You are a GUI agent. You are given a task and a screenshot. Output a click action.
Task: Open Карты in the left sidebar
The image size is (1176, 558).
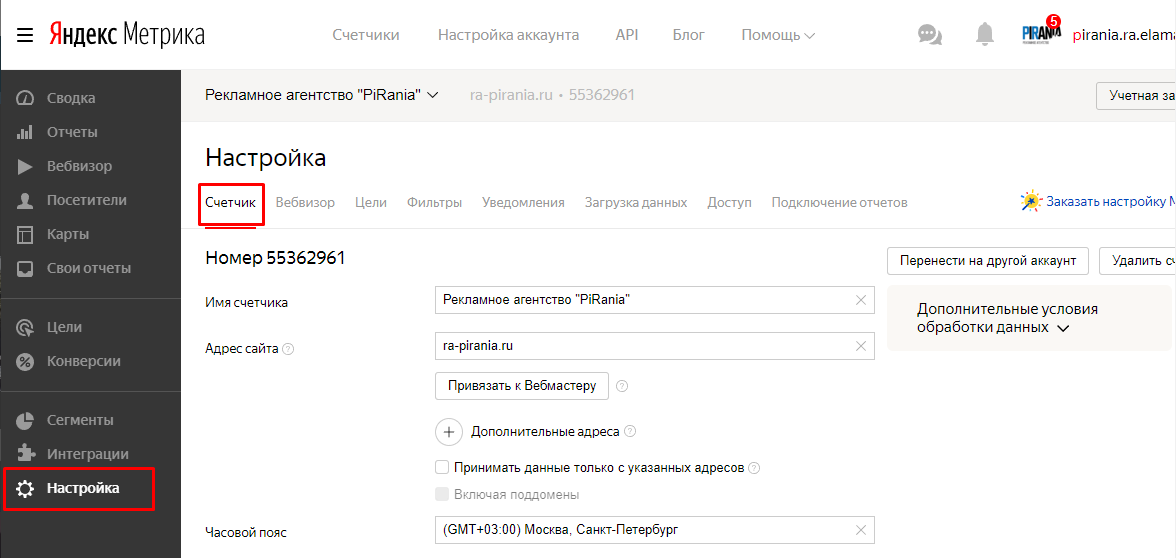pyautogui.click(x=67, y=234)
